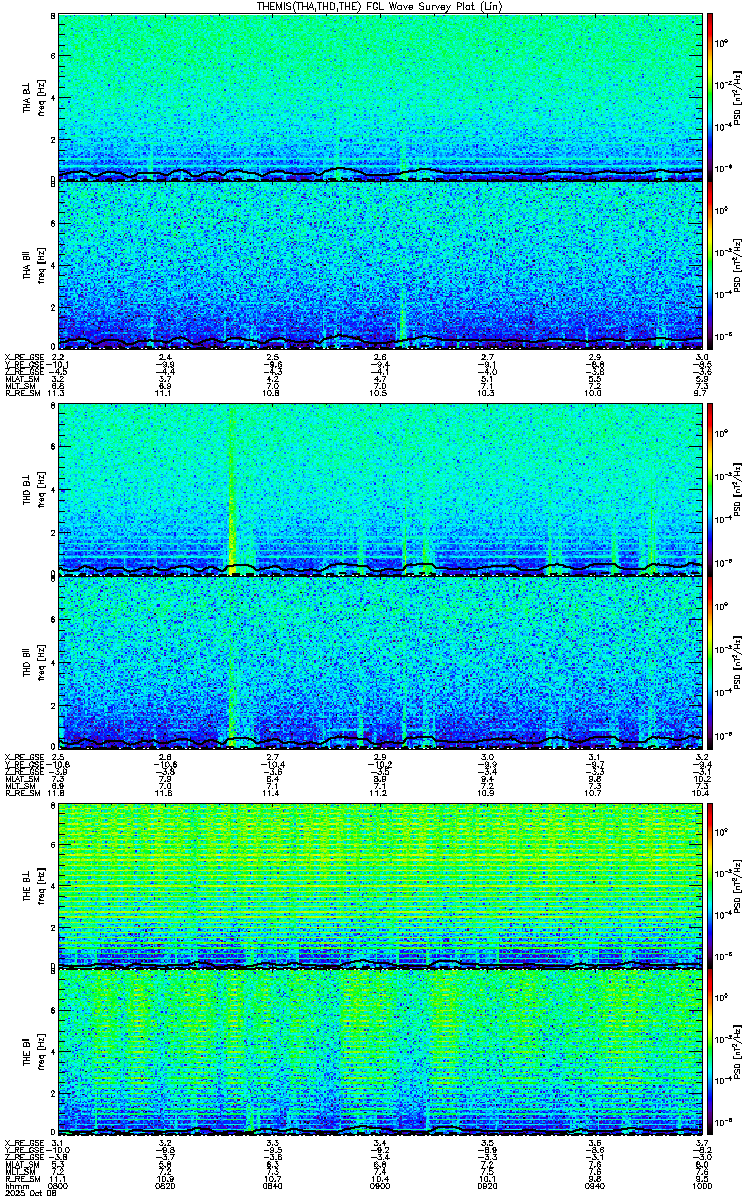This screenshot has width=750, height=1200.
Task: Click the THA BII spectrogram panel
Action: click(380, 265)
